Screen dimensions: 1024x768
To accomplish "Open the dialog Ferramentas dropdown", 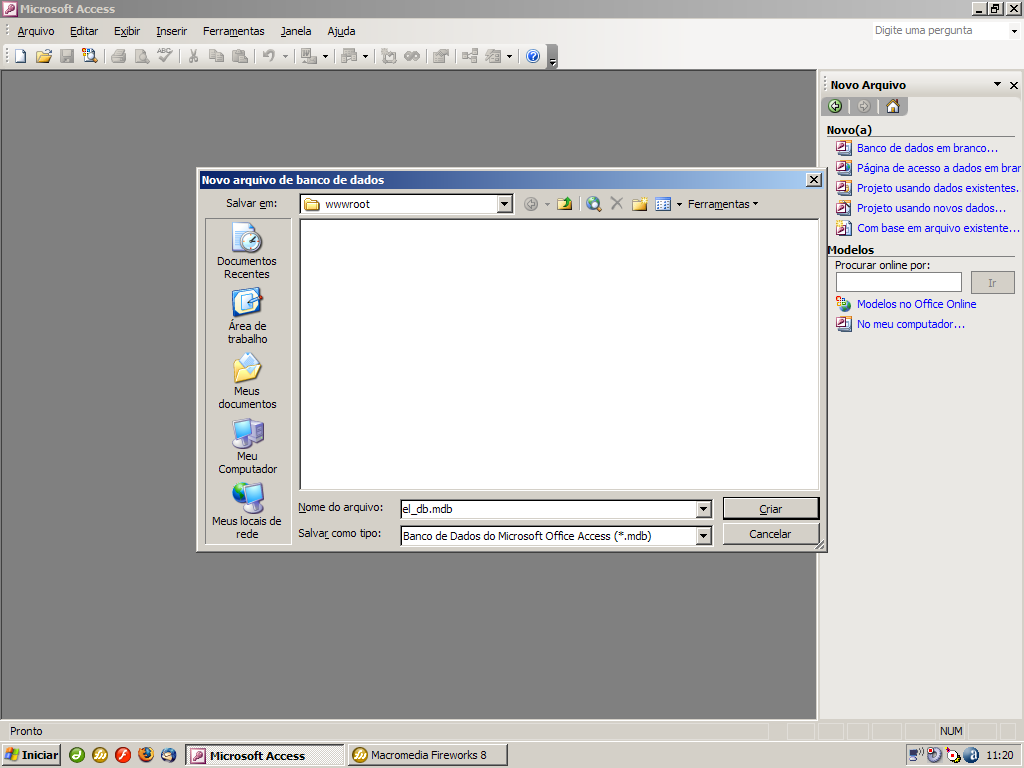I will pos(723,204).
